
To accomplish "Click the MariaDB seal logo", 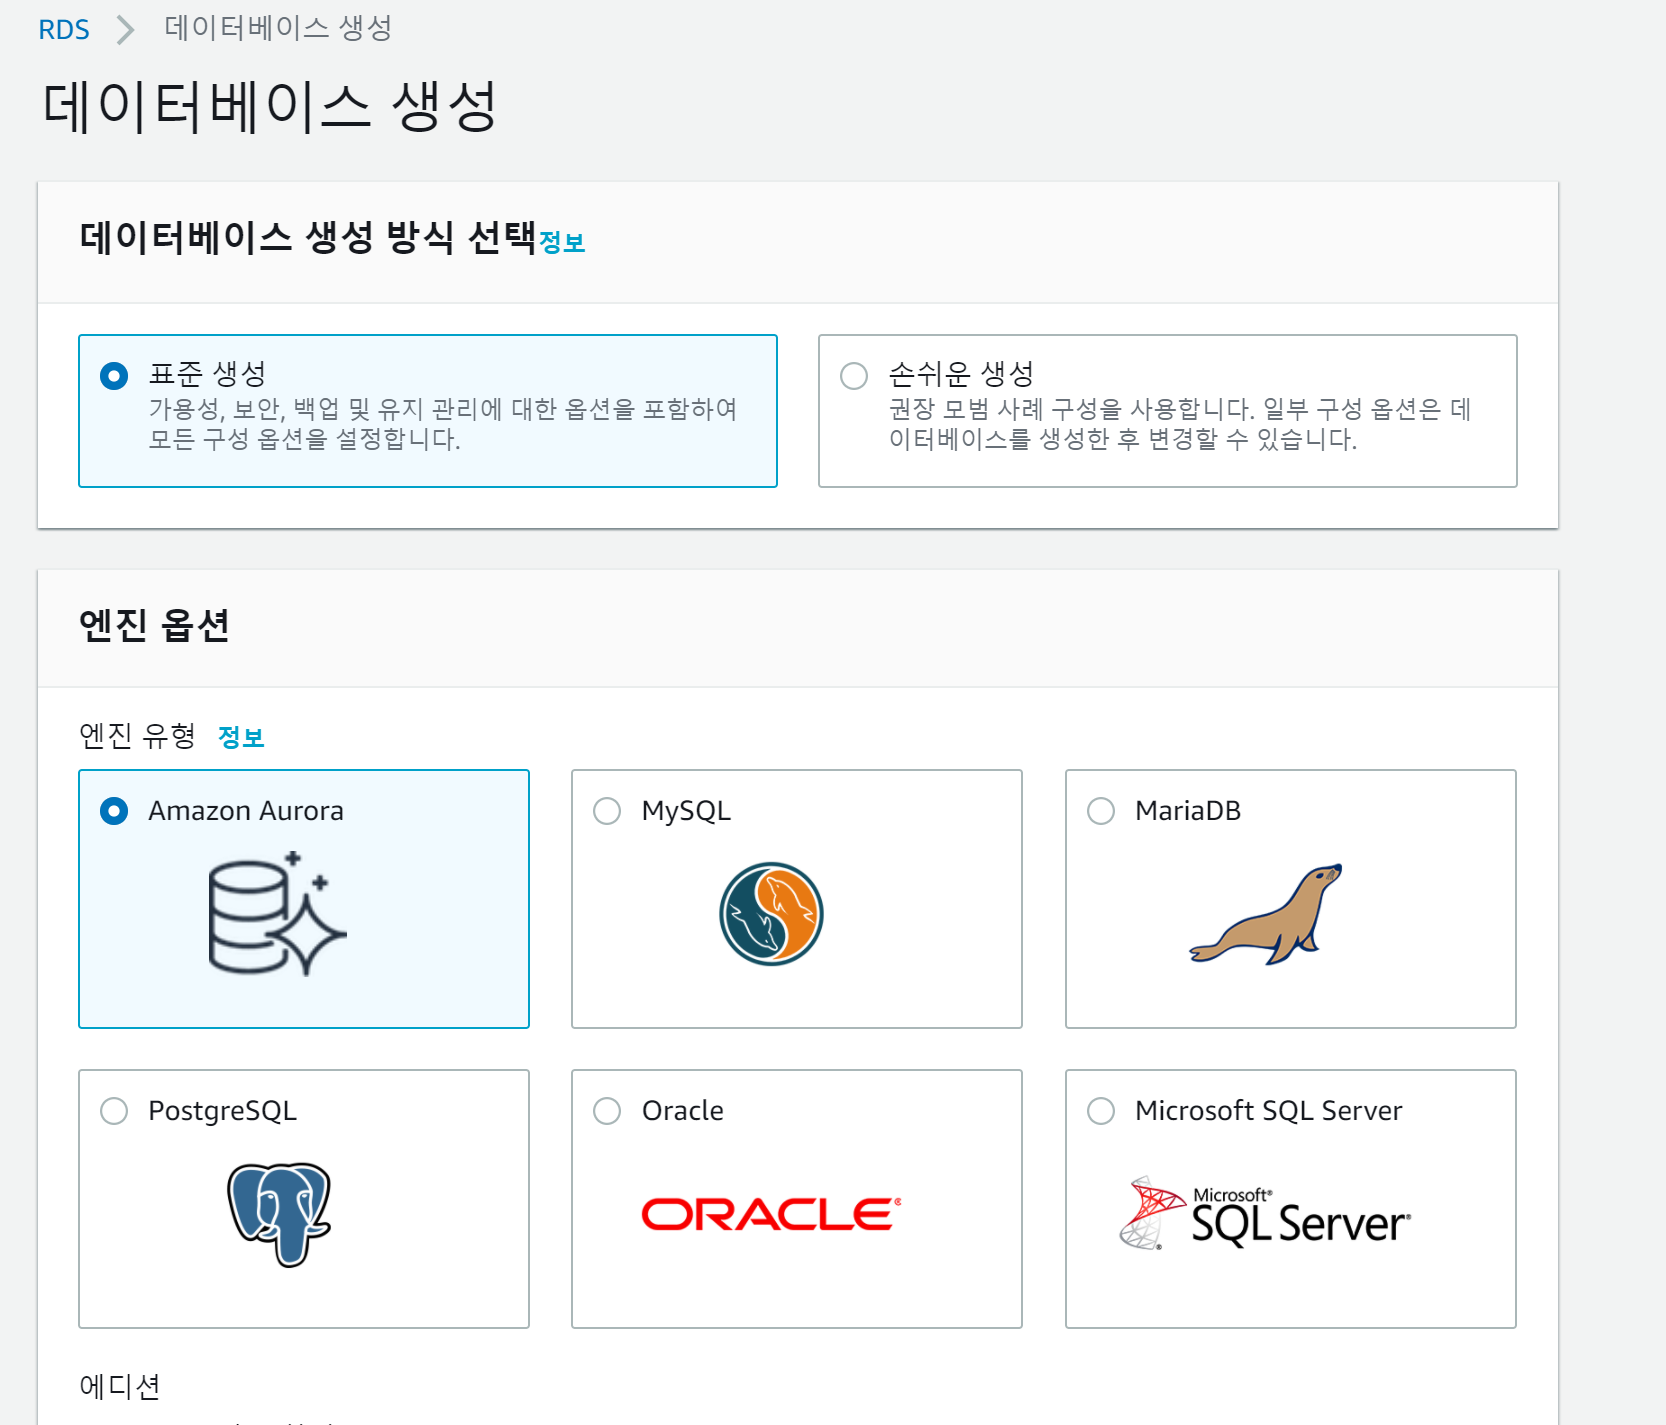I will (x=1266, y=914).
